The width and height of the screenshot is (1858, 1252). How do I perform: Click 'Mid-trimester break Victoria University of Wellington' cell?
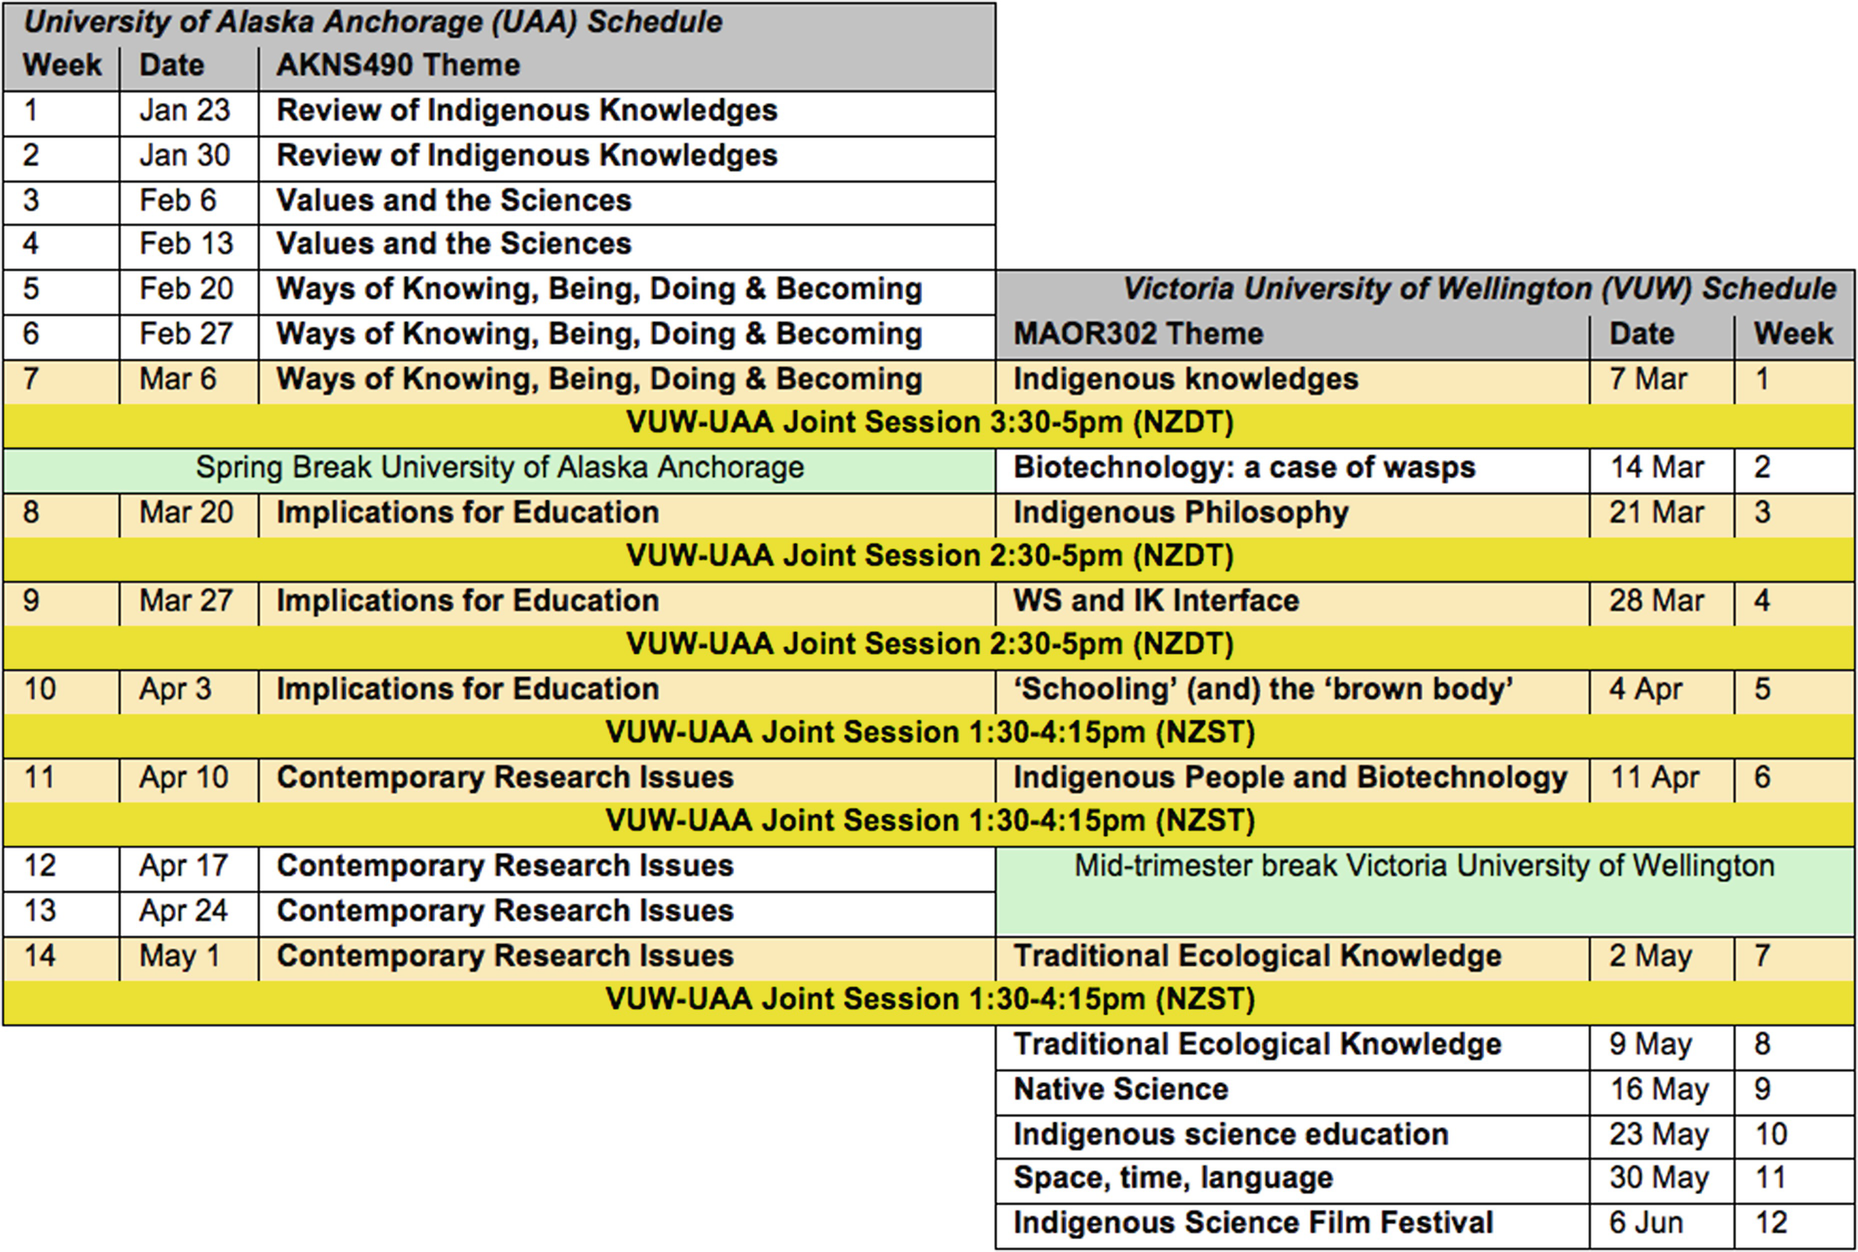point(1425,891)
